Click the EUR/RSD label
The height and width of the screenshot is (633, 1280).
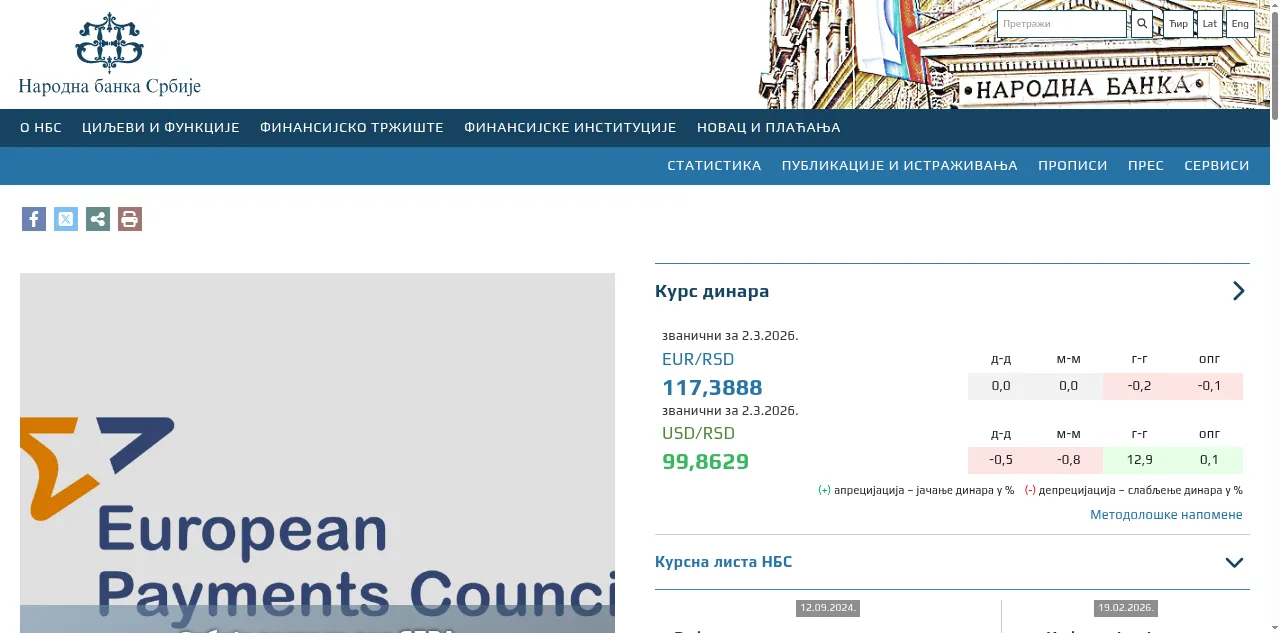point(698,360)
